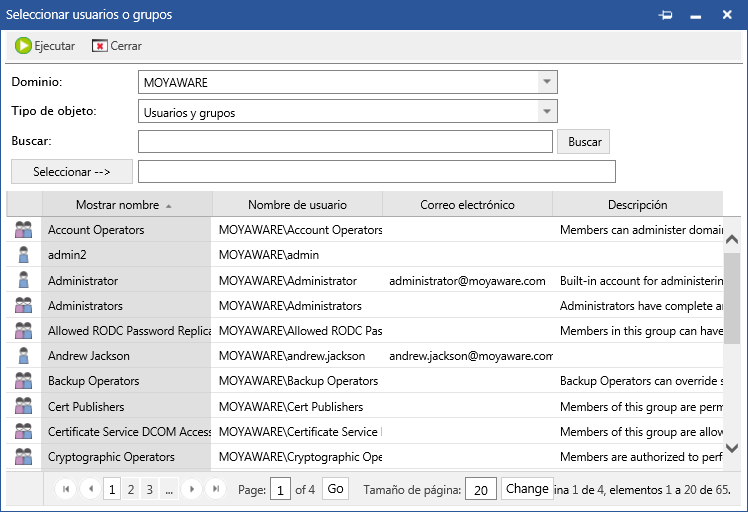
Task: Click the Buscar text input field
Action: 345,142
